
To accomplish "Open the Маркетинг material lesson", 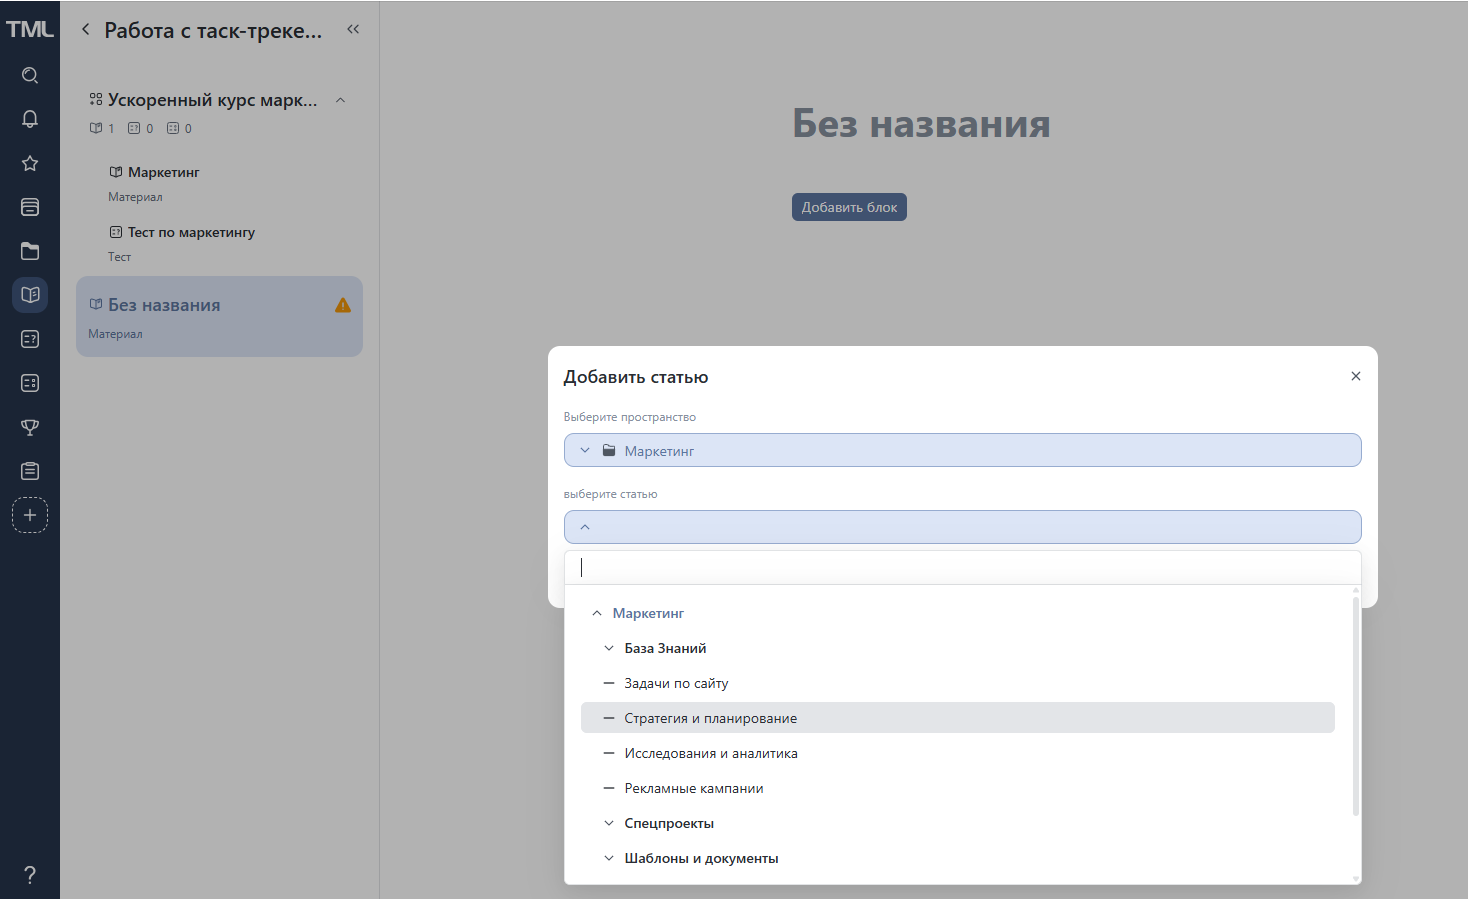I will pyautogui.click(x=162, y=172).
